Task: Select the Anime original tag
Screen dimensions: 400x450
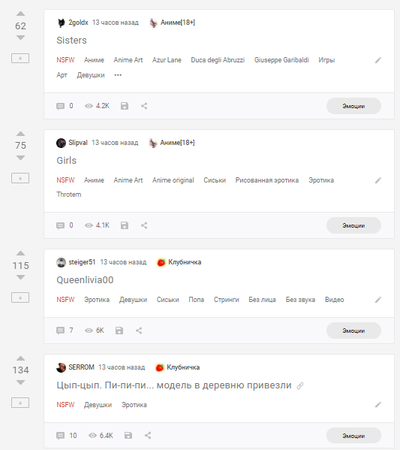Action: click(x=173, y=180)
